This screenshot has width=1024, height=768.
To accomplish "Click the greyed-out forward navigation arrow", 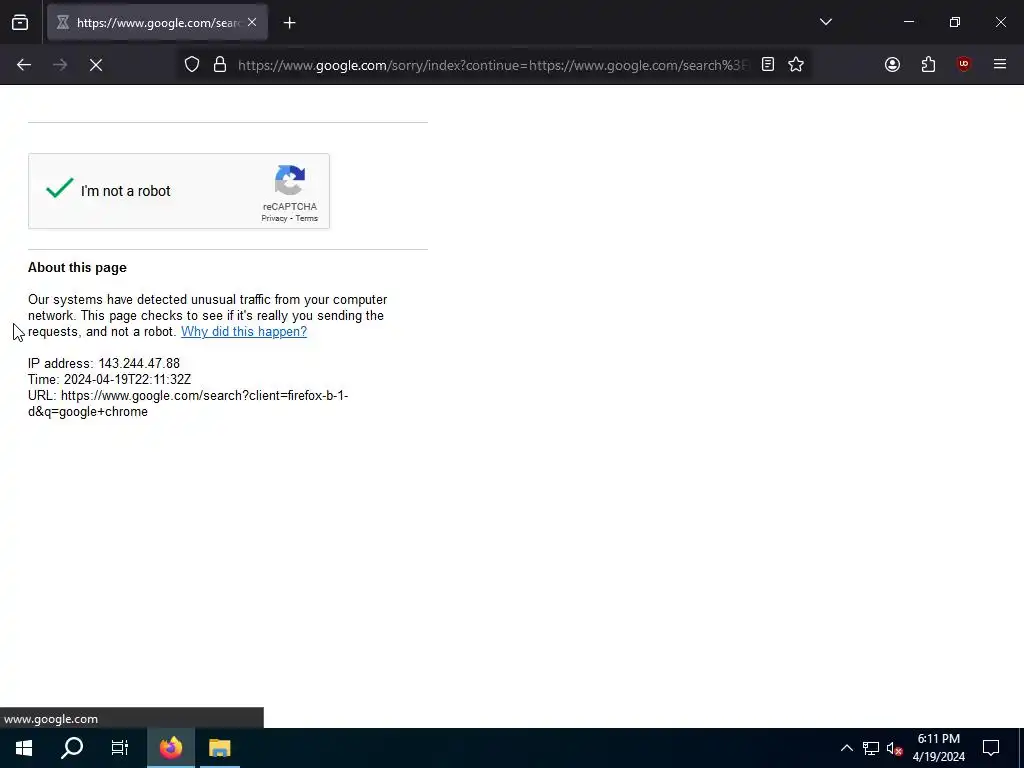I will click(60, 65).
